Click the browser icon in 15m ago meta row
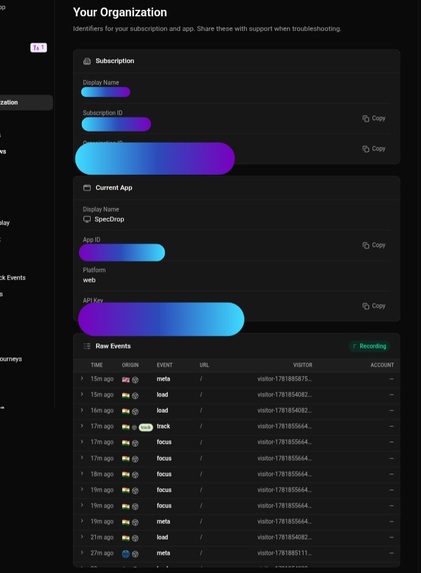Screen dimensions: 421x573 click(135, 380)
